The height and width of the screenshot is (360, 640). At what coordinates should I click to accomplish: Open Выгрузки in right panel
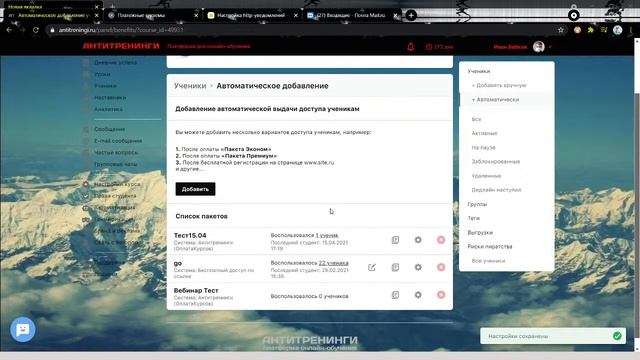pos(480,233)
